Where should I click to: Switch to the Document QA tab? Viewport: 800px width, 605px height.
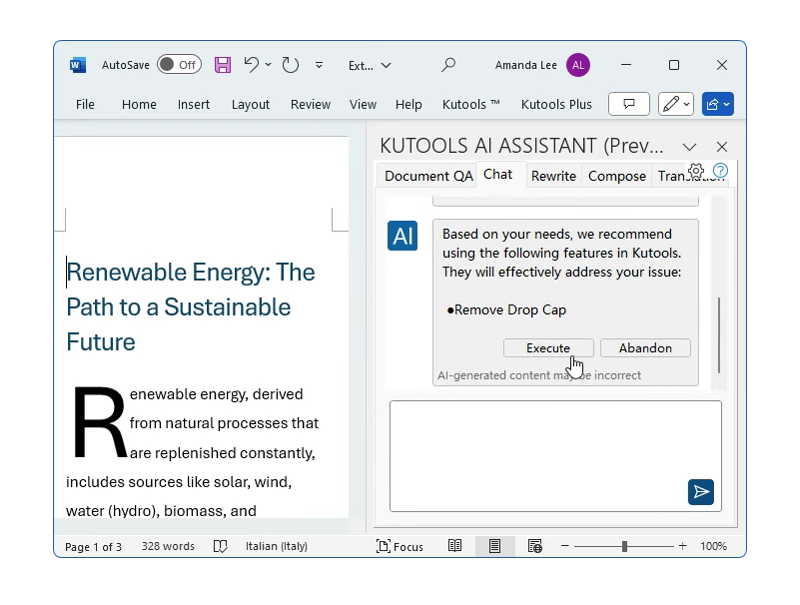point(428,176)
